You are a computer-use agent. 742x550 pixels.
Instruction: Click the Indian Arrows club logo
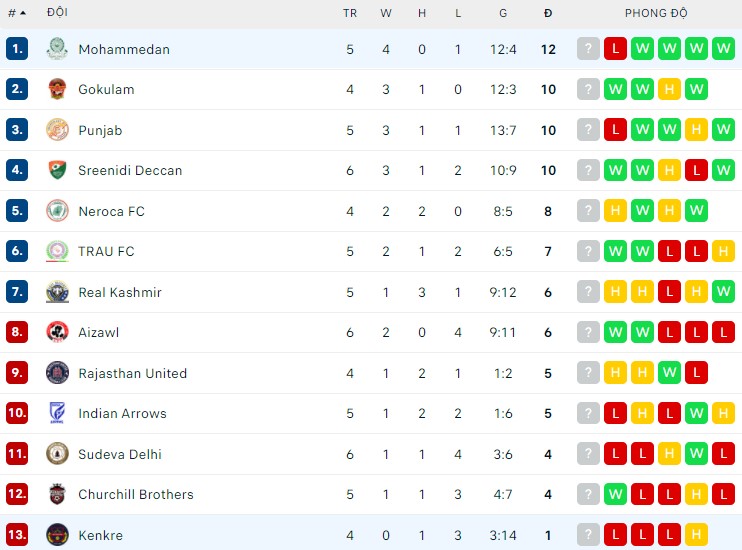[x=57, y=413]
